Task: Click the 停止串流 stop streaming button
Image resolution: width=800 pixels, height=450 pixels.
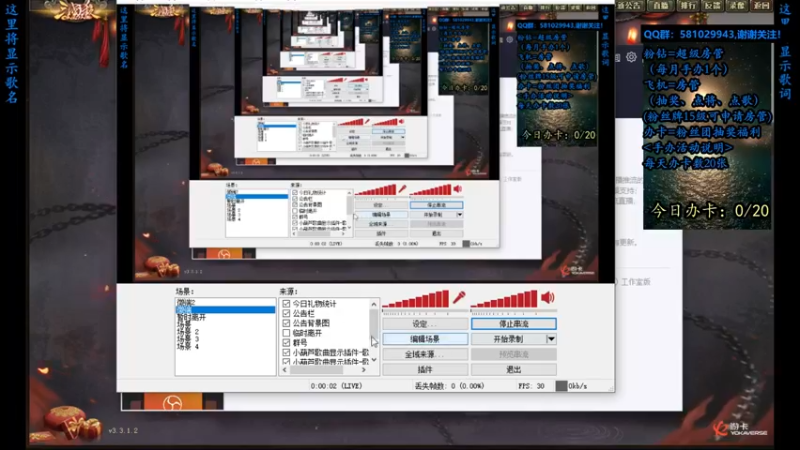Action: (x=514, y=323)
